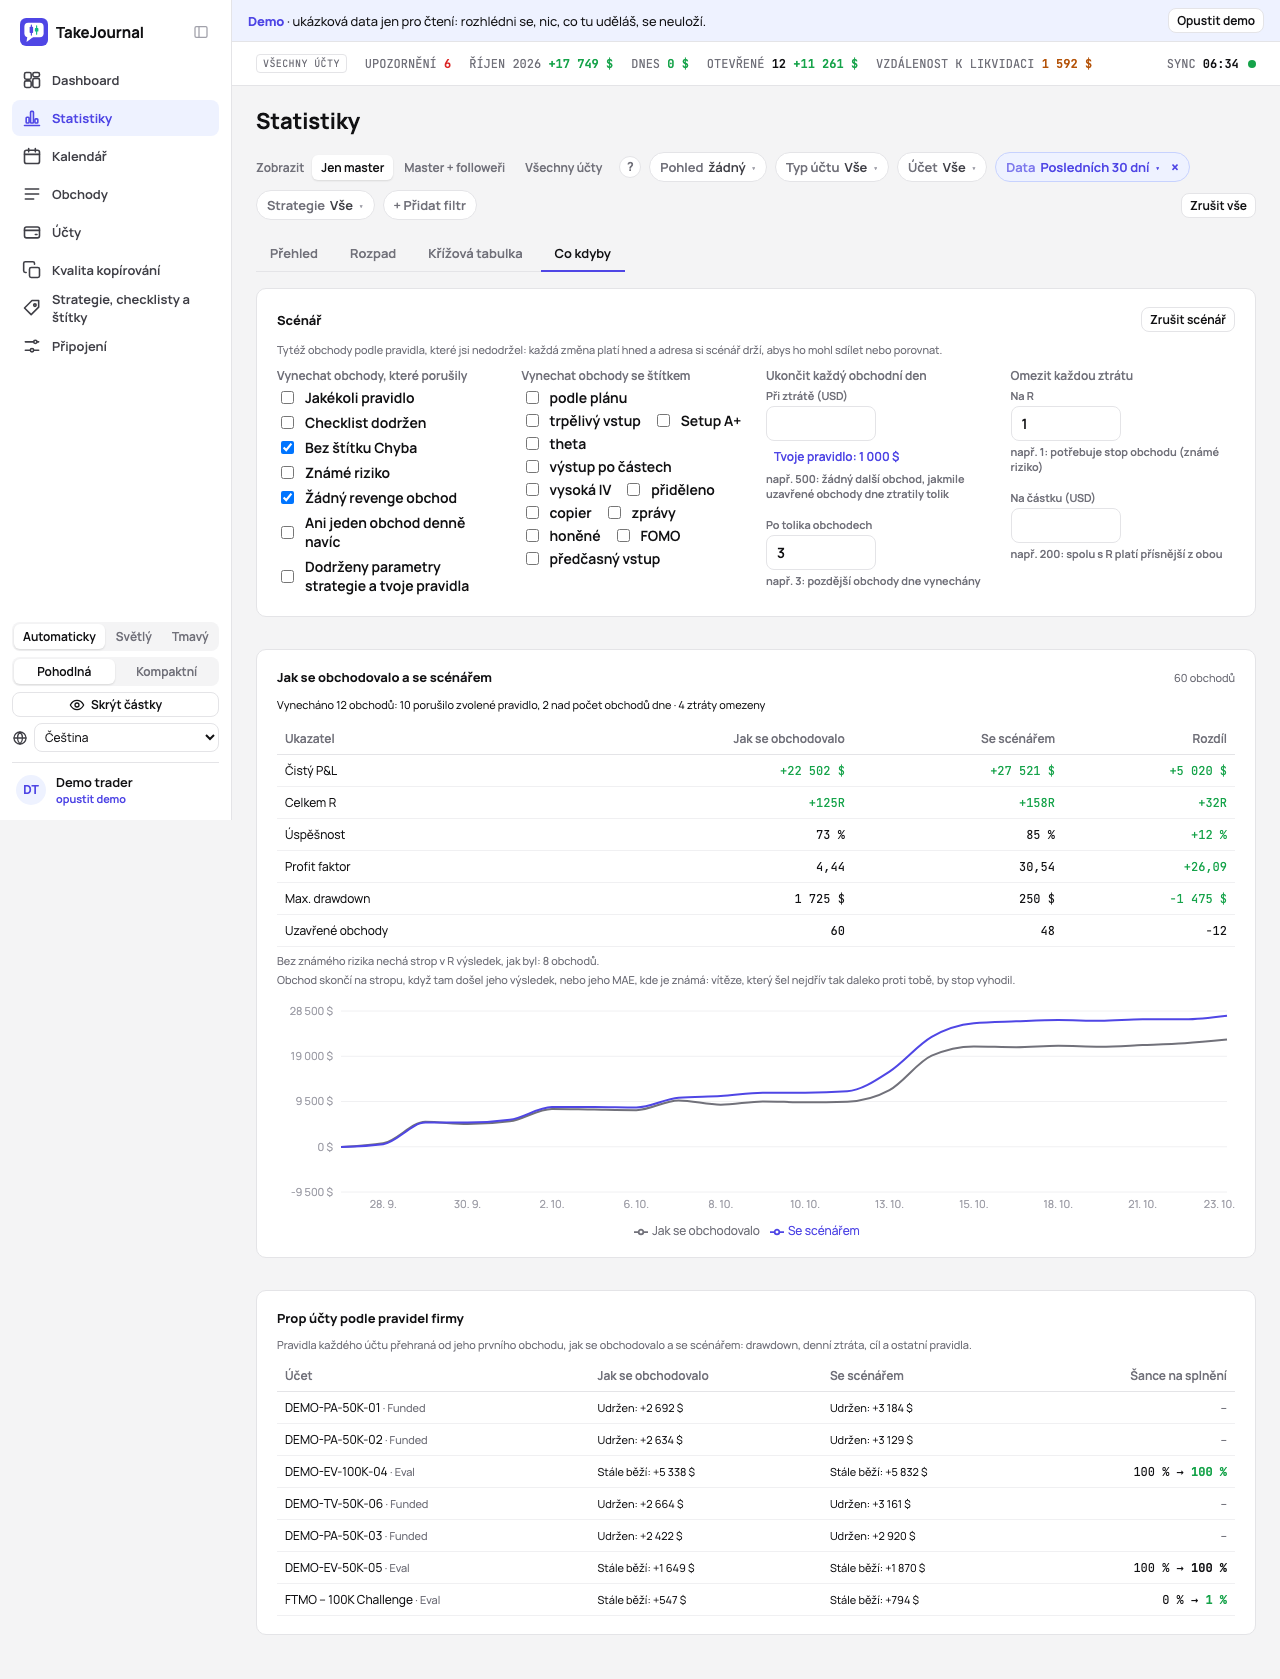The image size is (1280, 1679).
Task: Expand the Účet filter dropdown
Action: click(942, 167)
